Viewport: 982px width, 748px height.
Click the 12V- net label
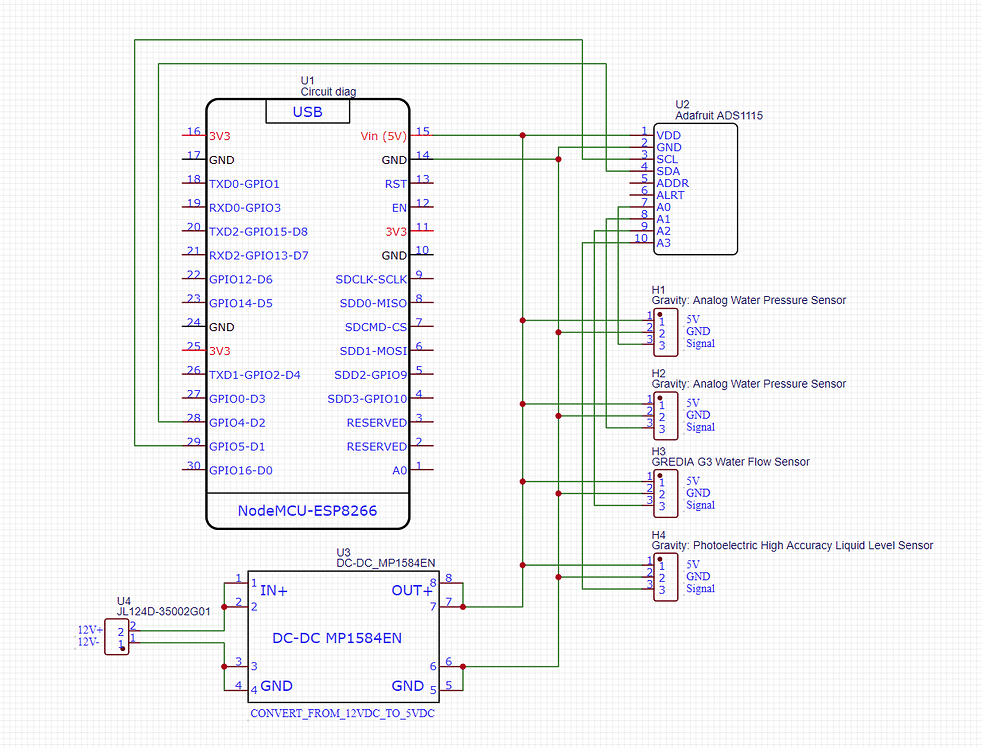pyautogui.click(x=89, y=641)
